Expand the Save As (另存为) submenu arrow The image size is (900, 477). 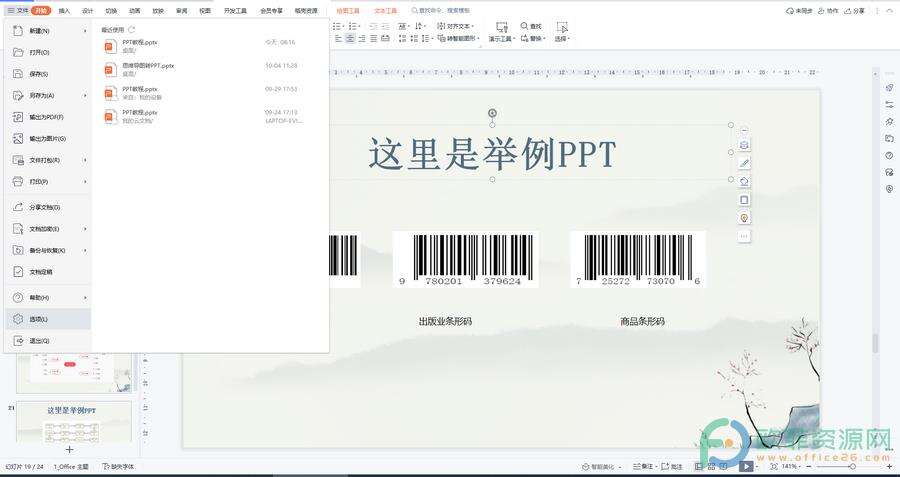pos(85,95)
